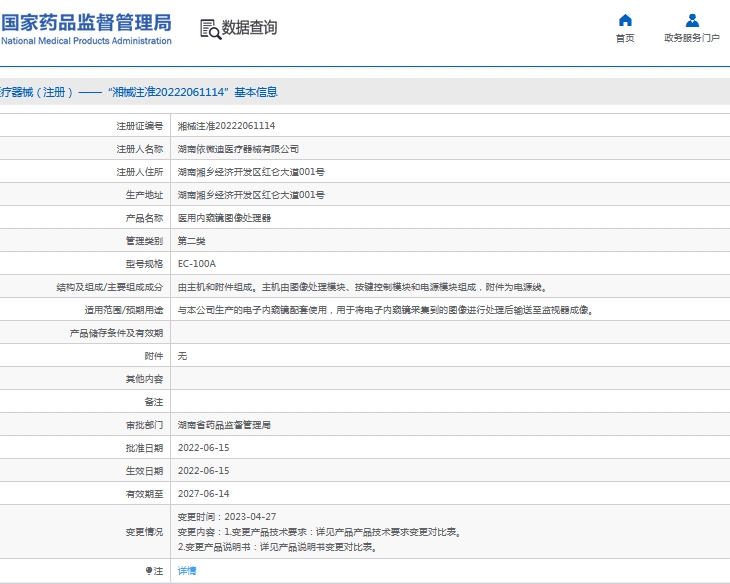Image resolution: width=730 pixels, height=584 pixels.
Task: Click the 产品储存条件及有效期 field label
Action: pos(116,333)
